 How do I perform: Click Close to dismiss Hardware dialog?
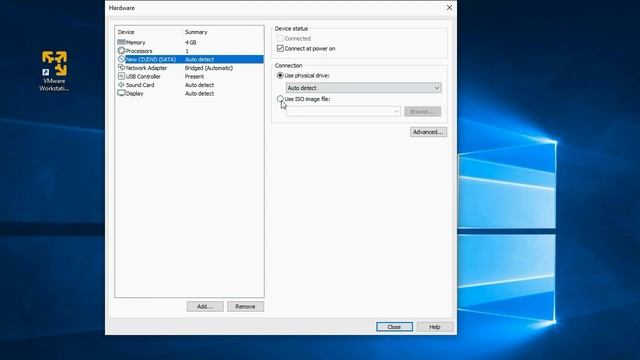(x=394, y=327)
